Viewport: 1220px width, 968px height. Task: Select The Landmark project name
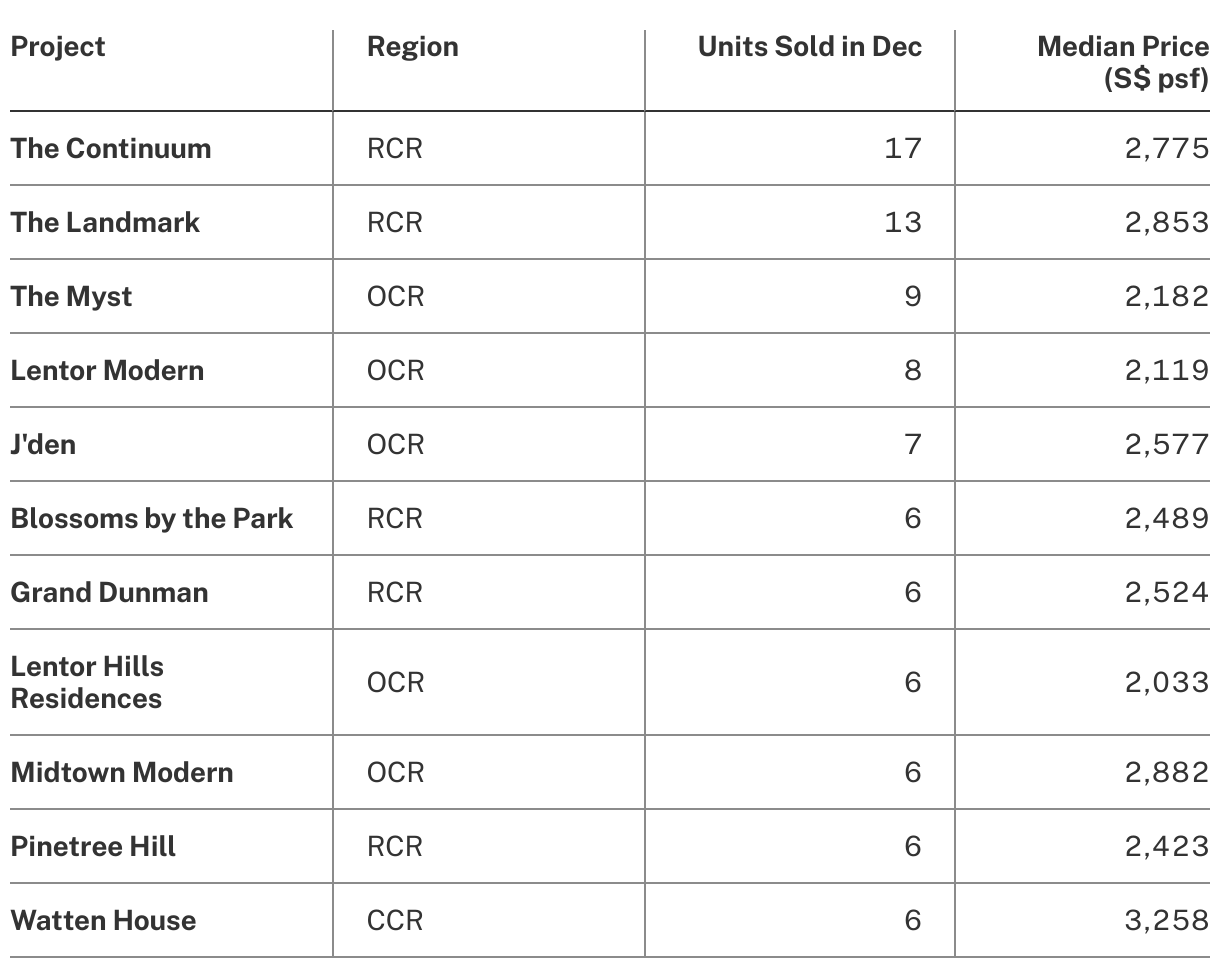[x=105, y=222]
